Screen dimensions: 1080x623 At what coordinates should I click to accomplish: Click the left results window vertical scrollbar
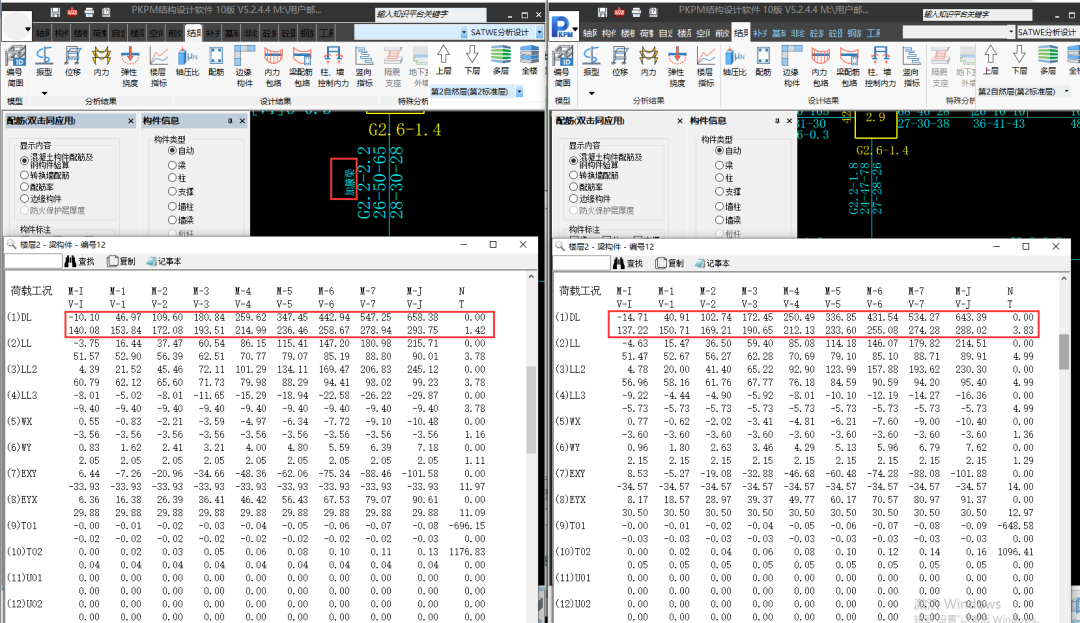[531, 410]
